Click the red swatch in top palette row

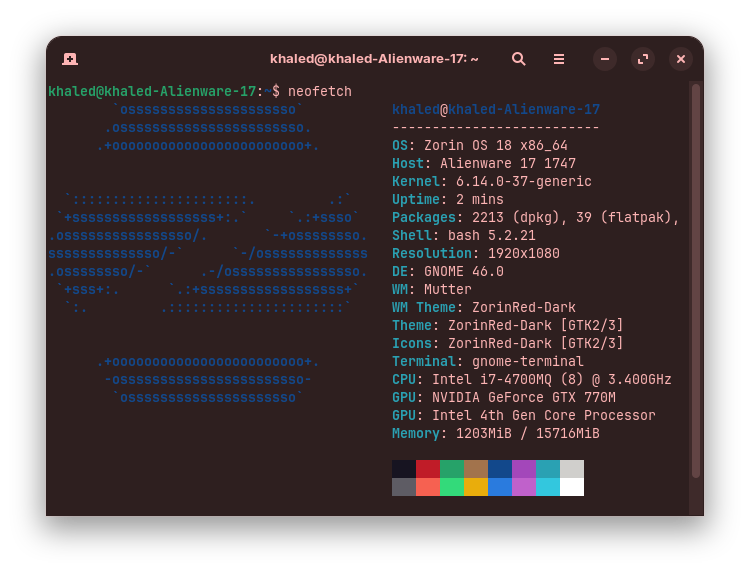tap(427, 469)
